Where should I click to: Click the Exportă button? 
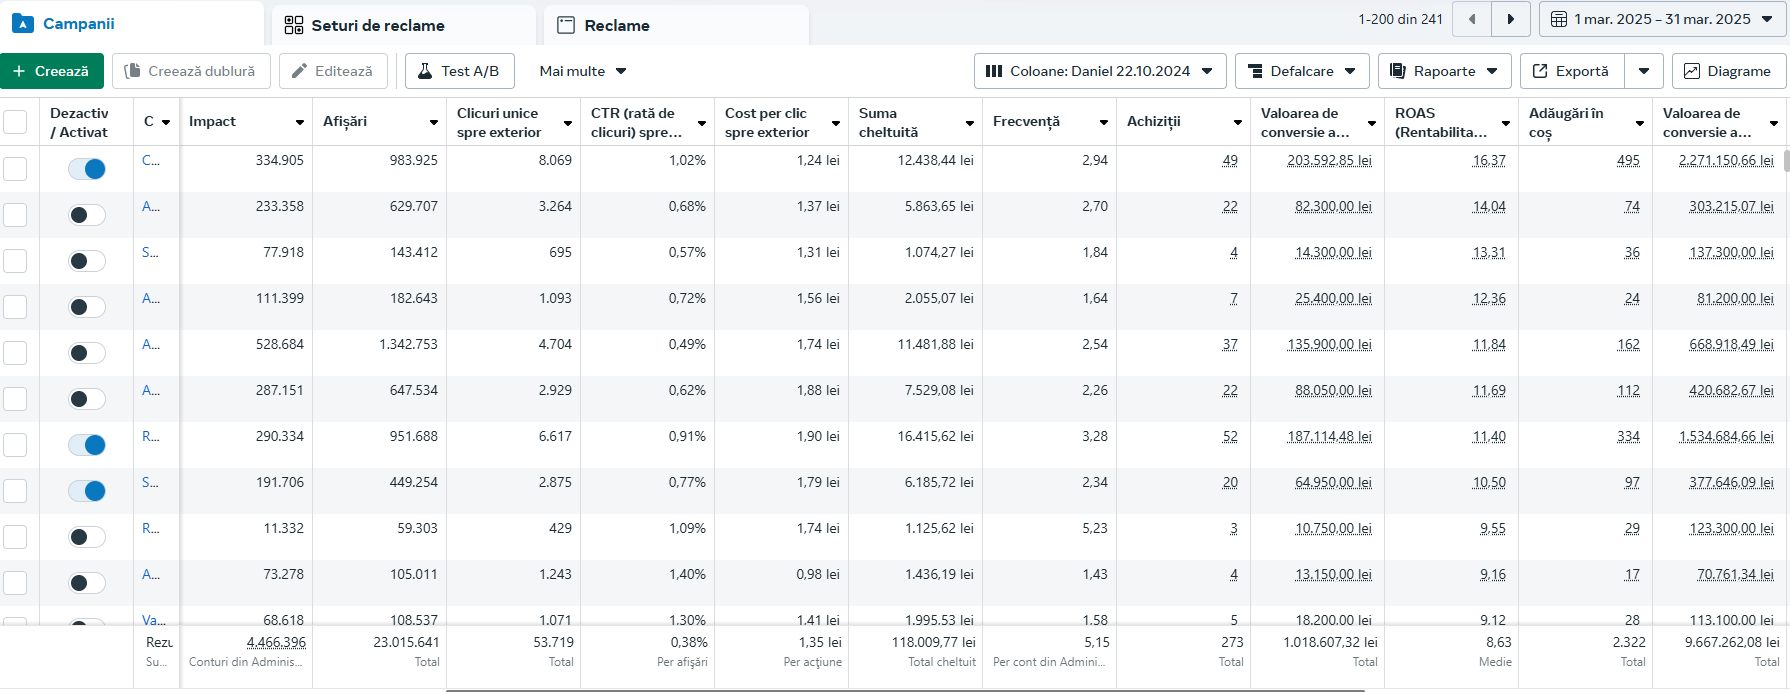(x=1572, y=71)
